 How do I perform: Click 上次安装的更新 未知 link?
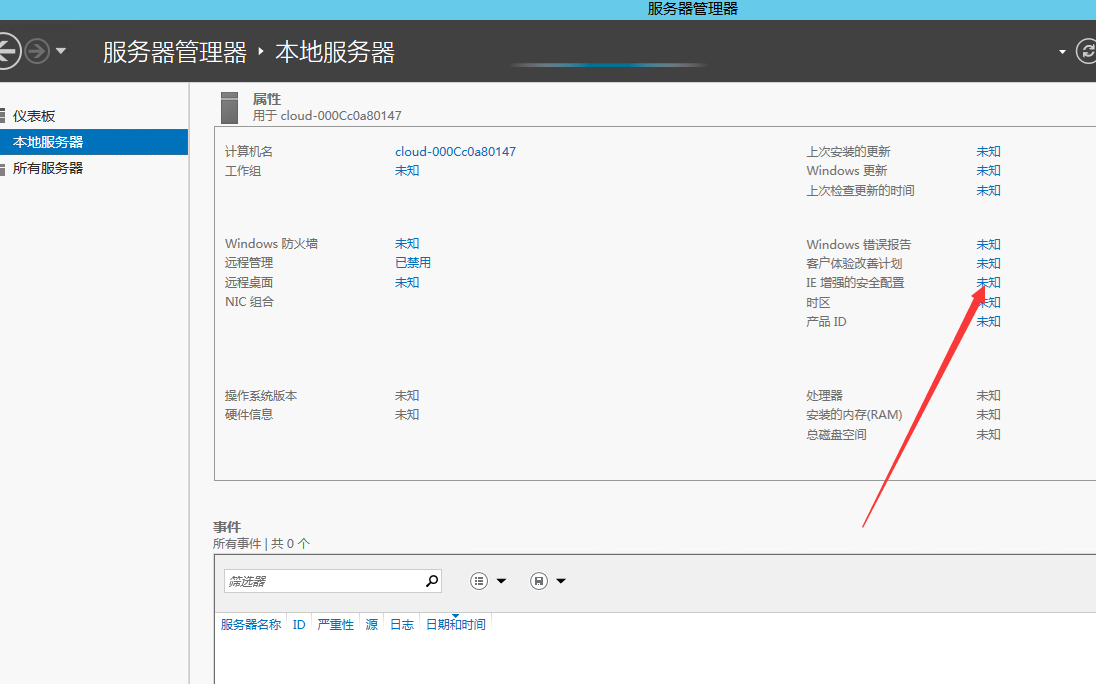pos(988,152)
